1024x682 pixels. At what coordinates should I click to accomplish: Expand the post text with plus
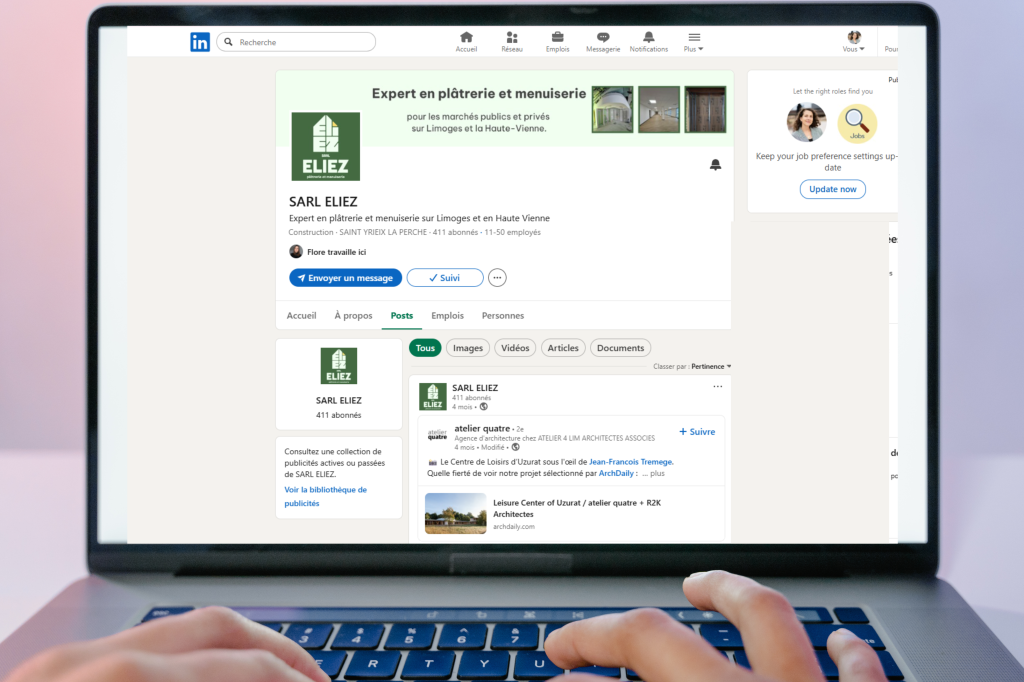pyautogui.click(x=657, y=474)
